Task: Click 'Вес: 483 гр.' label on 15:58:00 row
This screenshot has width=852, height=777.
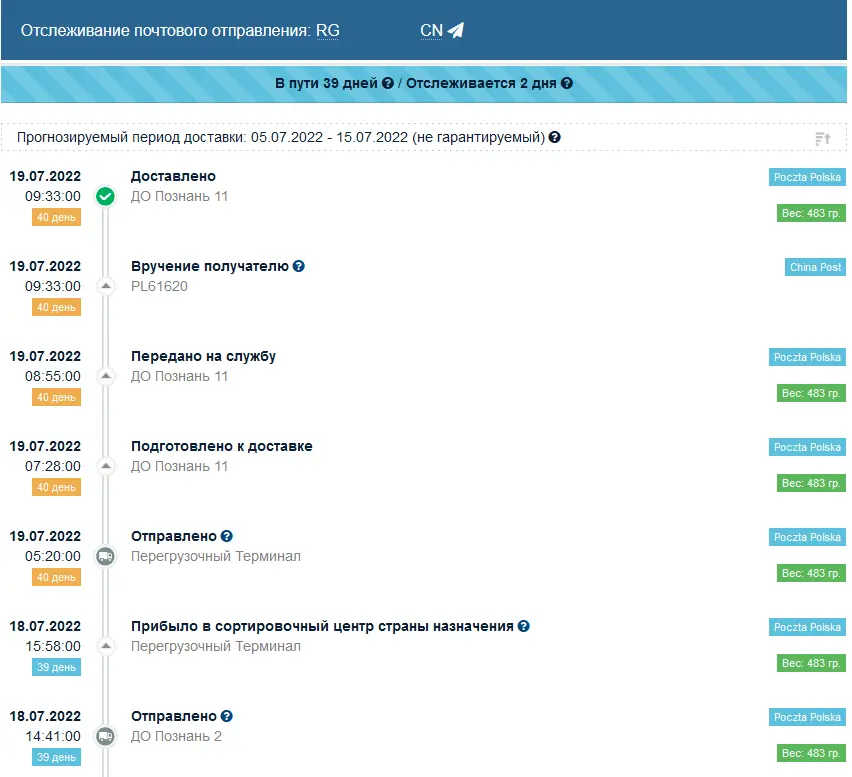Action: pos(811,663)
